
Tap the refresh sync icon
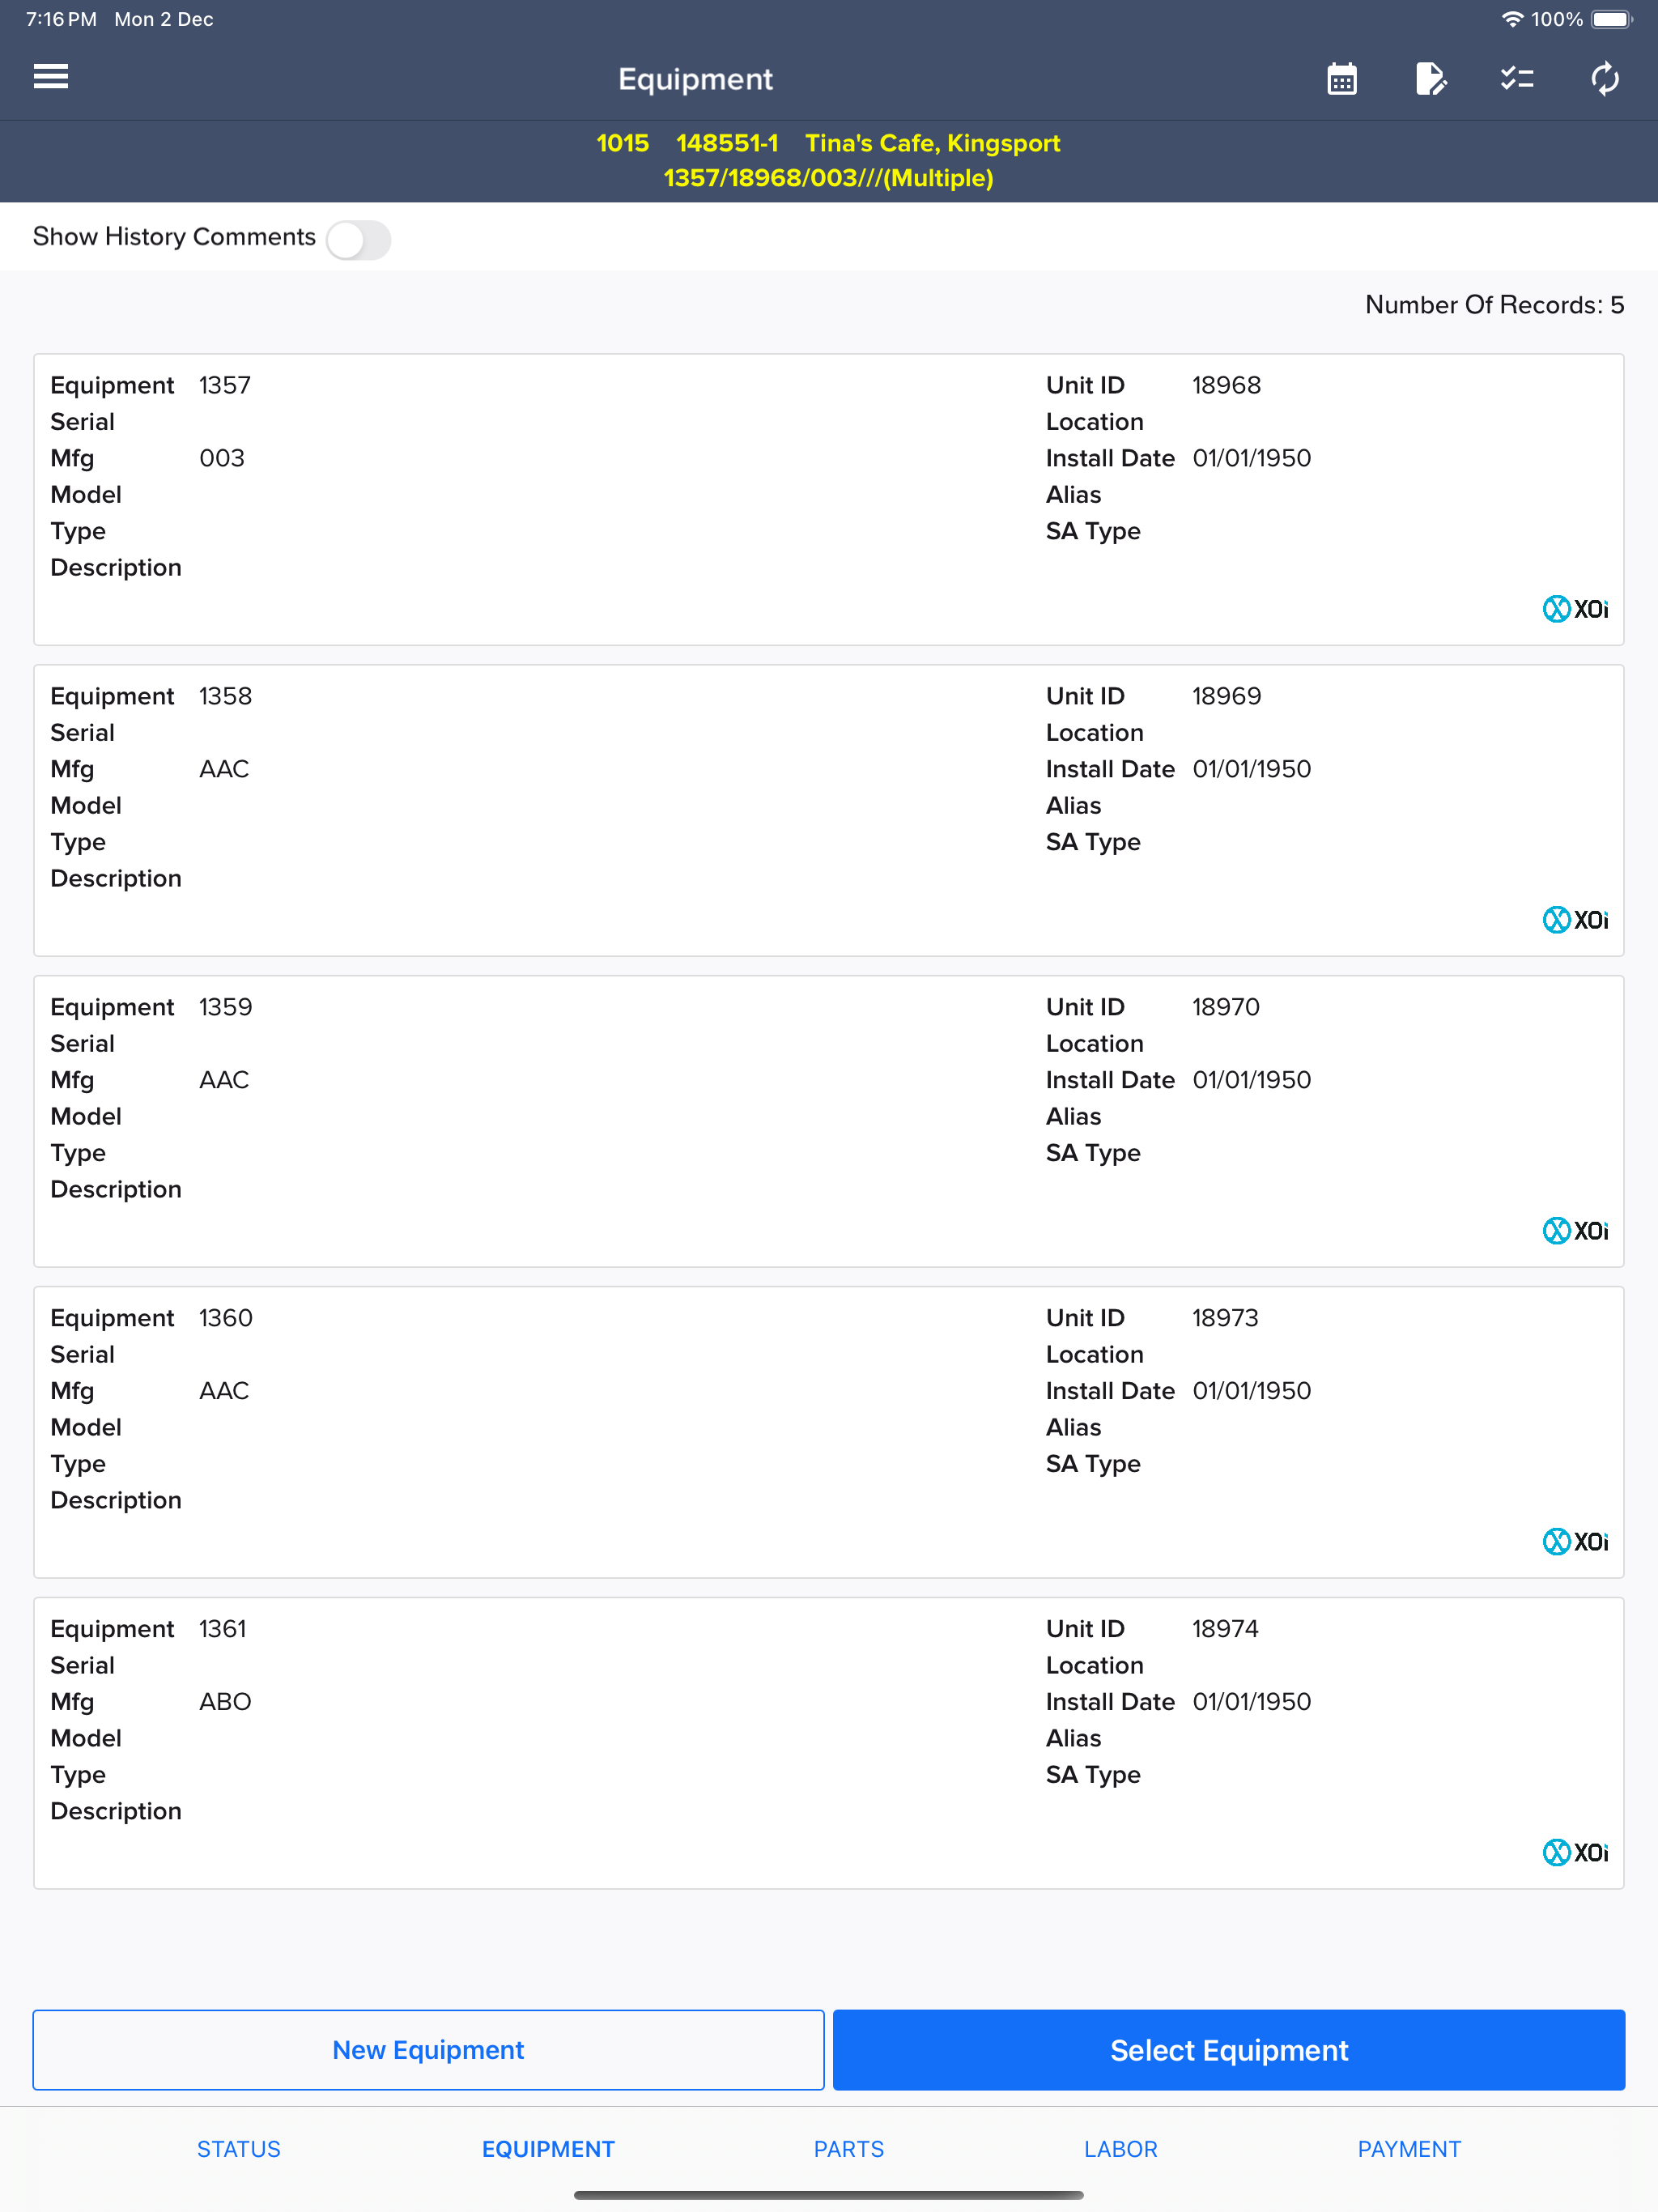[x=1605, y=78]
